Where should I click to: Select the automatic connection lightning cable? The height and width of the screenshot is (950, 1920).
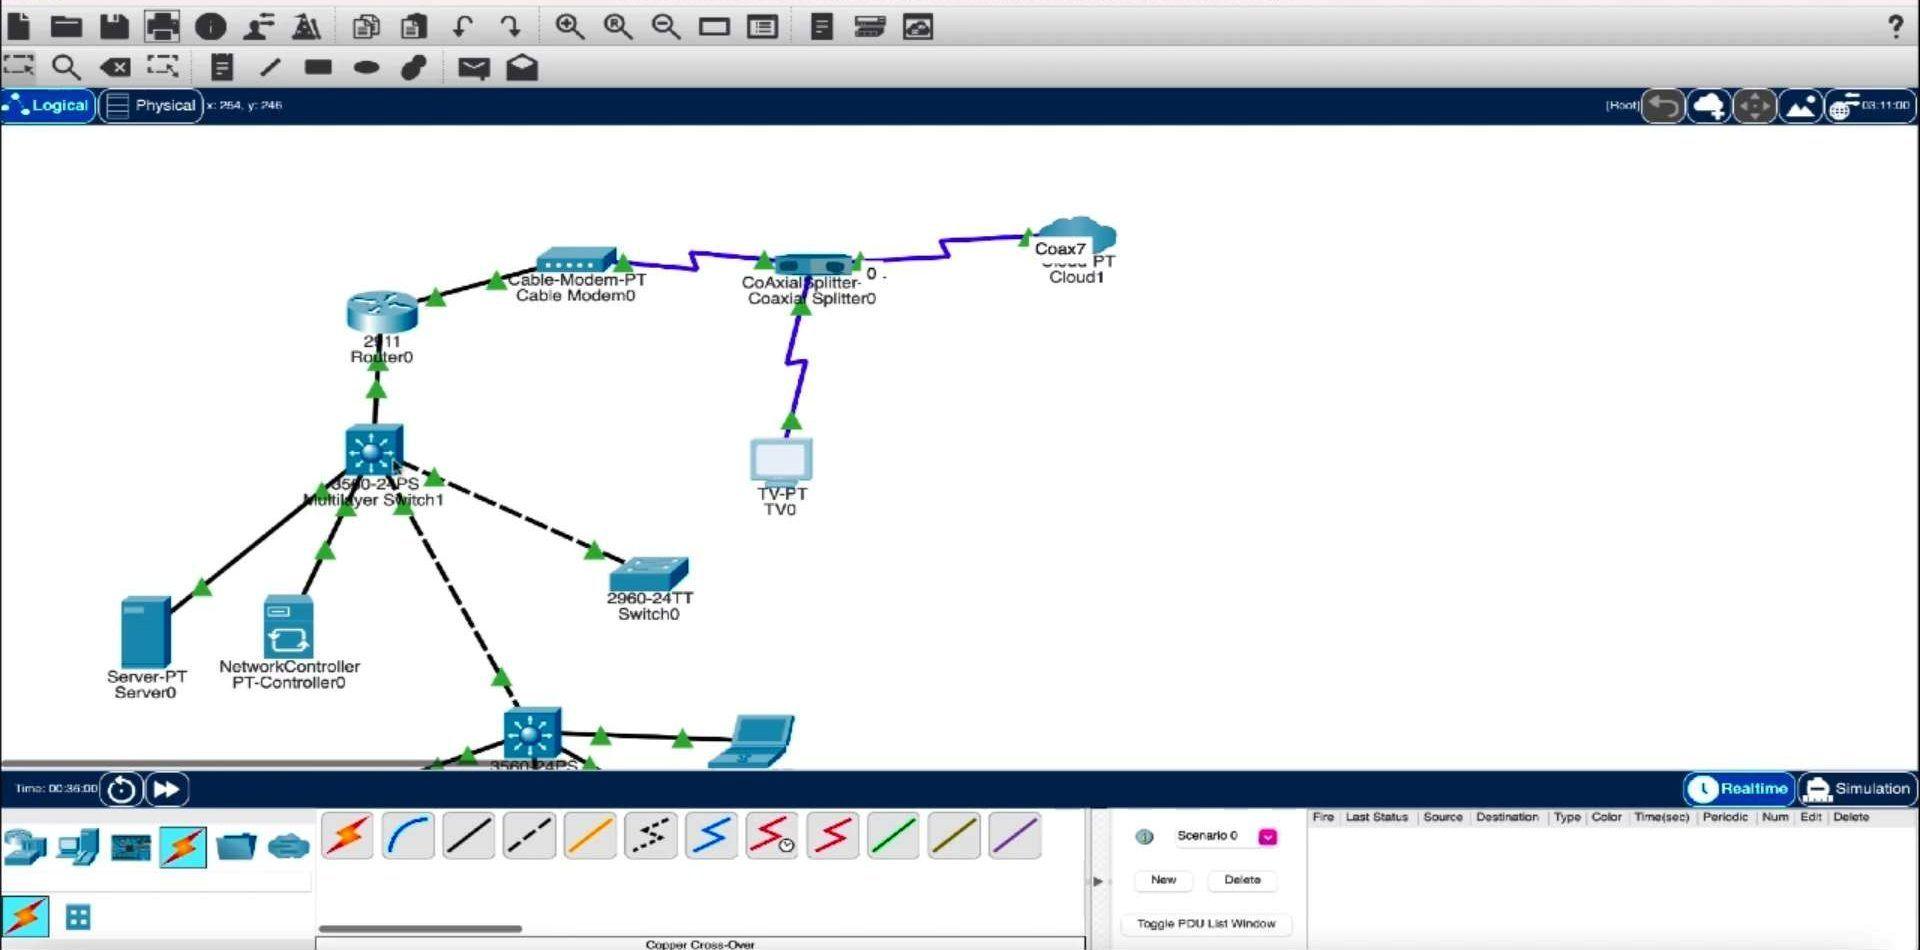point(347,836)
